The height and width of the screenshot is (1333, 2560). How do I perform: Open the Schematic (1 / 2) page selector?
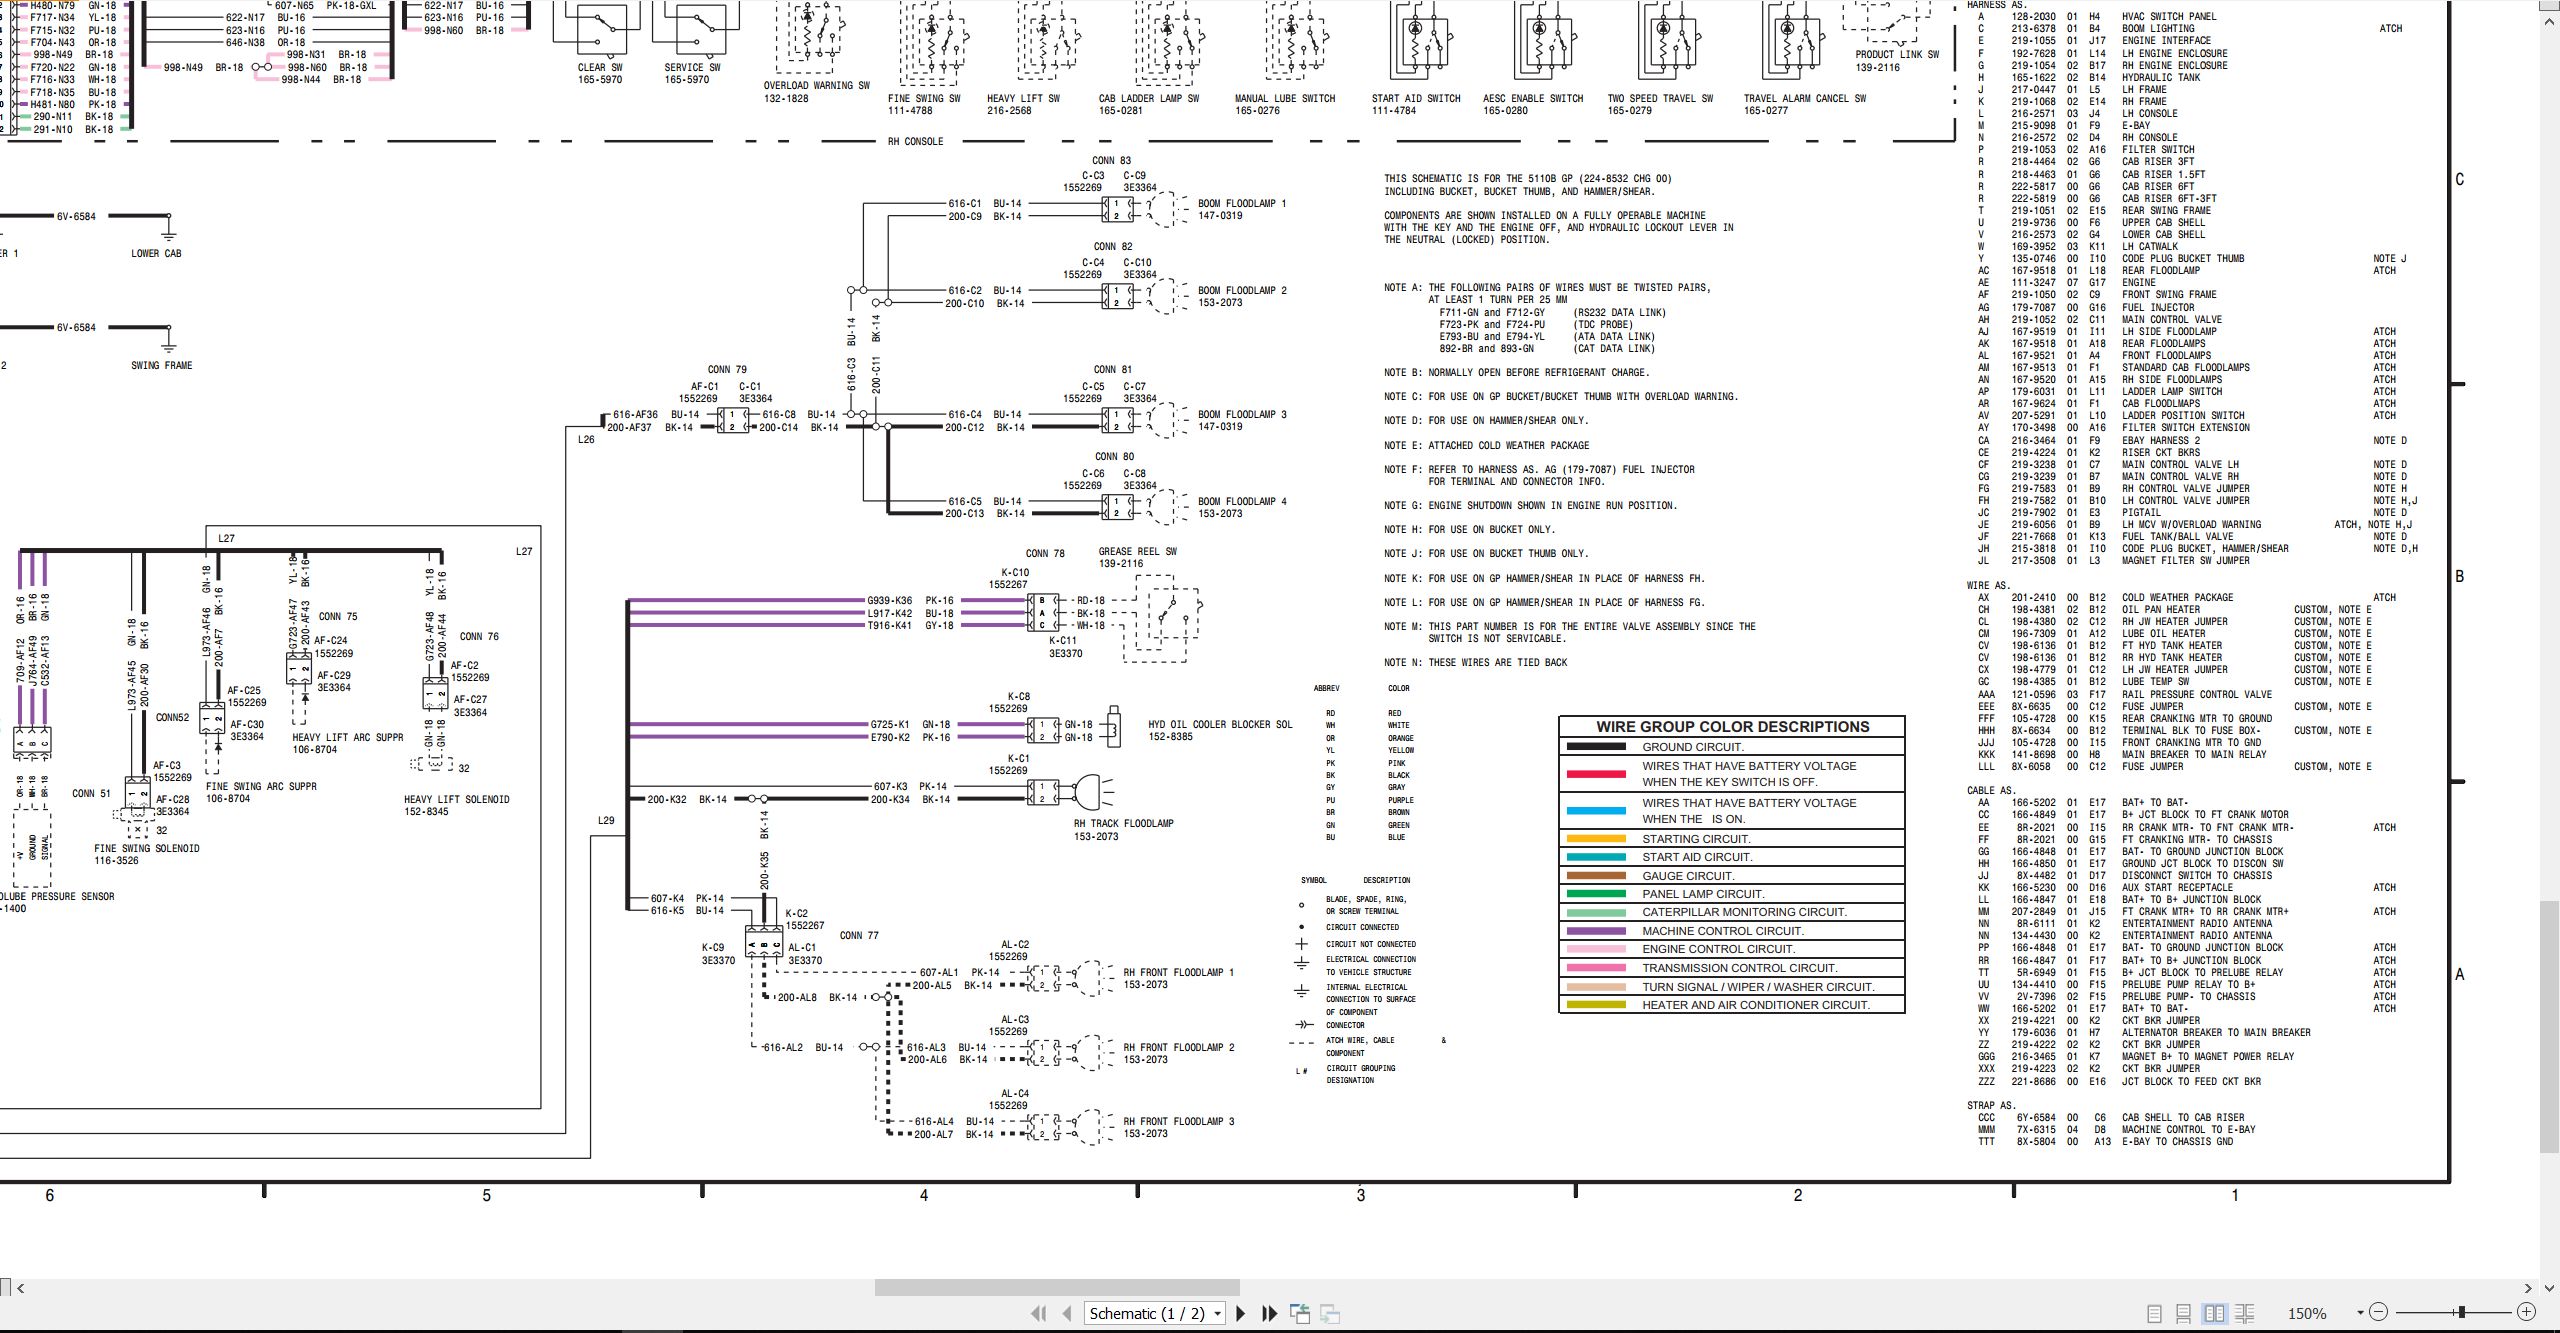click(x=1155, y=1313)
